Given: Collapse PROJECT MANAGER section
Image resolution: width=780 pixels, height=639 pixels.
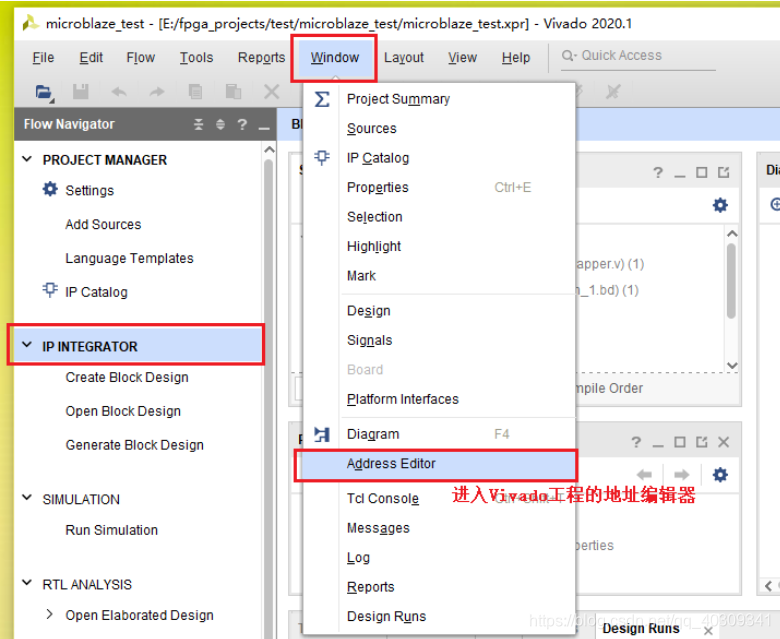Looking at the screenshot, I should pos(27,159).
